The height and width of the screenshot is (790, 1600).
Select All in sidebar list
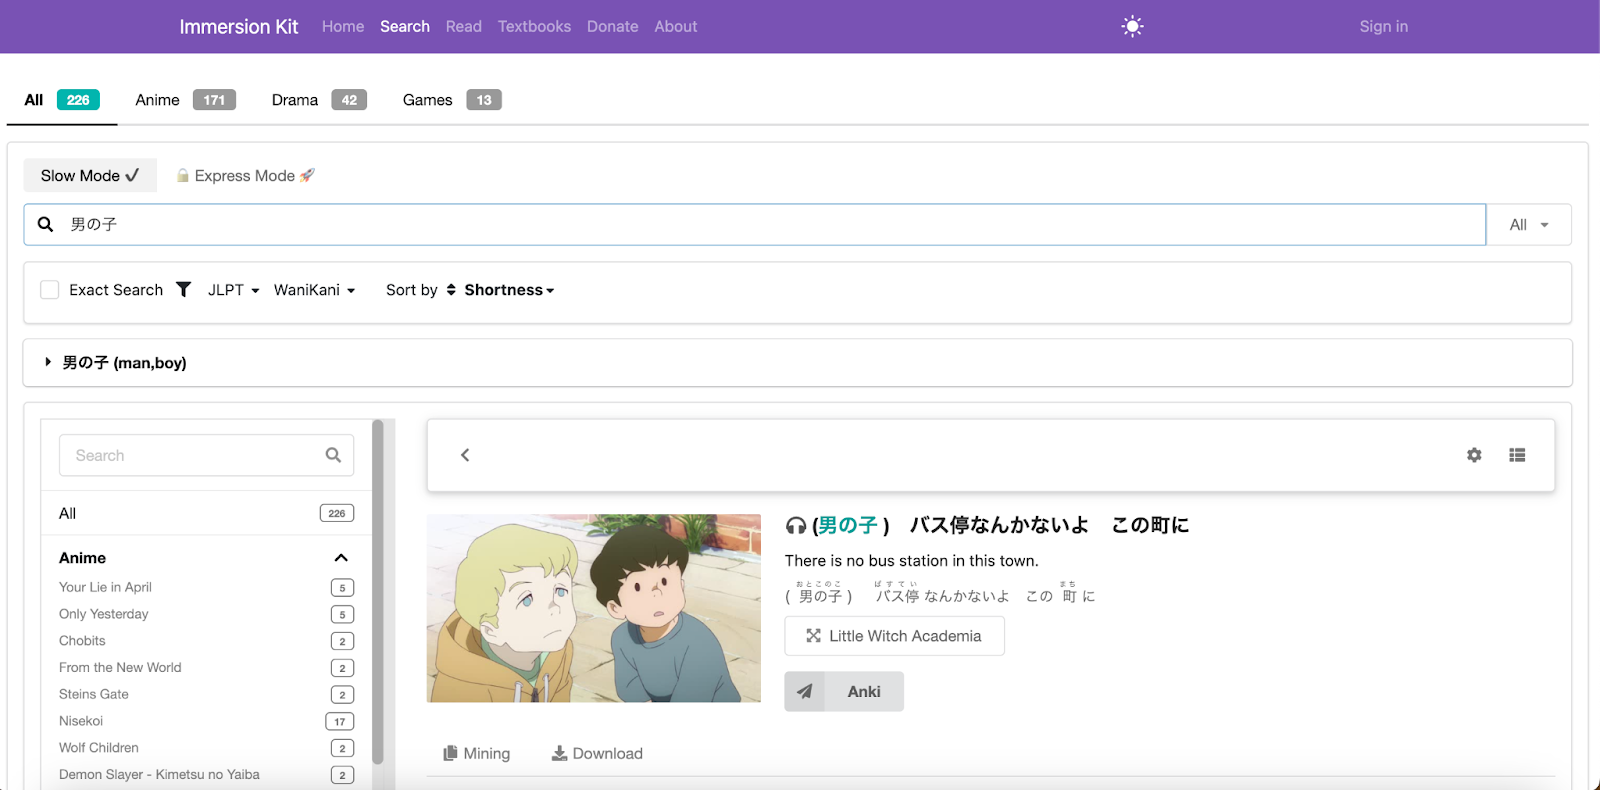click(x=206, y=513)
